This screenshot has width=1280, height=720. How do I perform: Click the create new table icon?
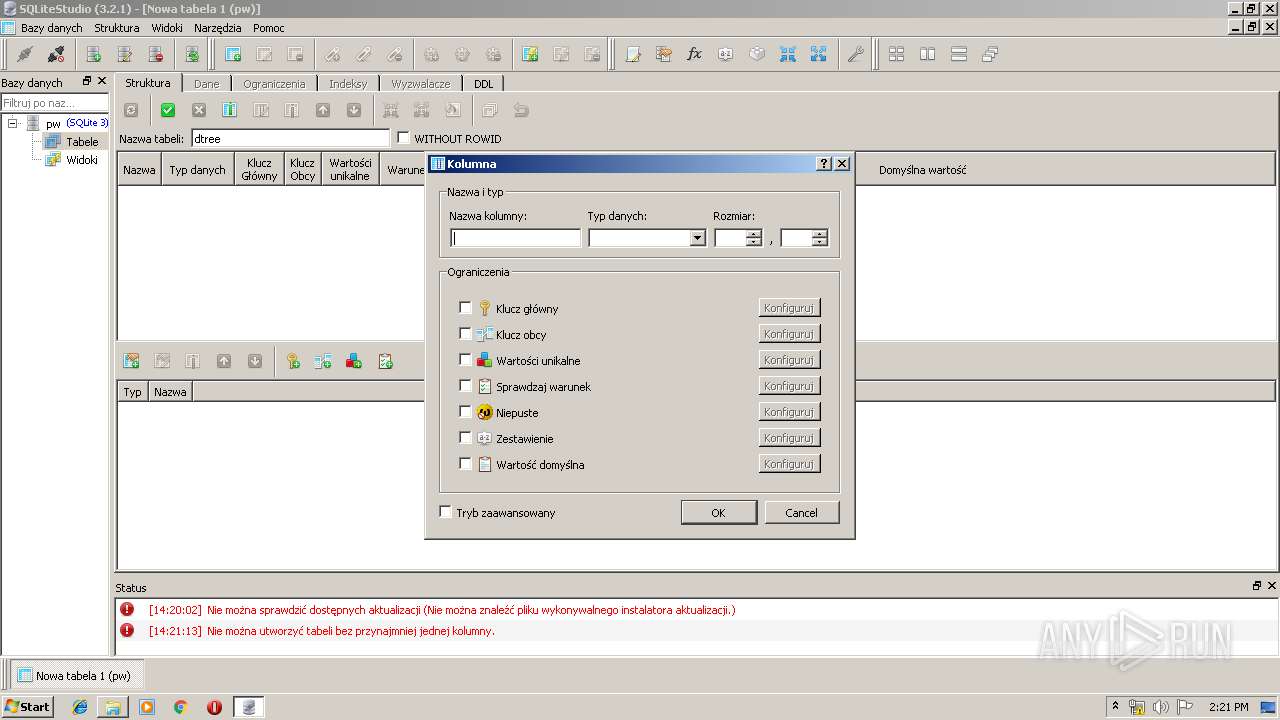click(233, 54)
